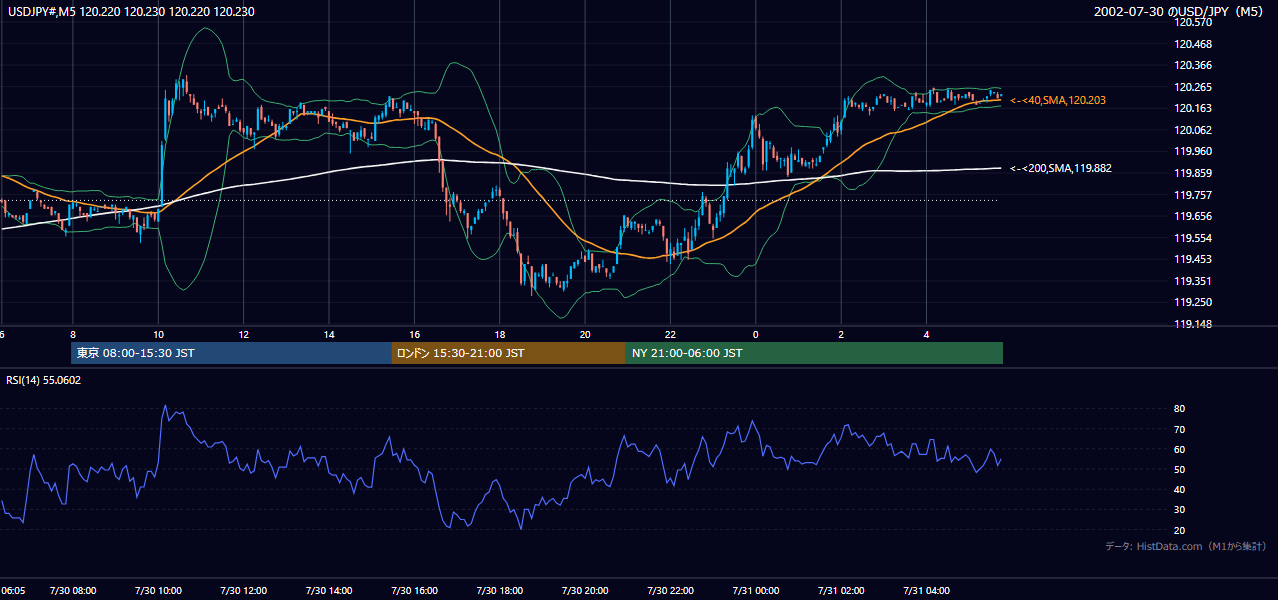Click RSI scale value 30

(1180, 510)
